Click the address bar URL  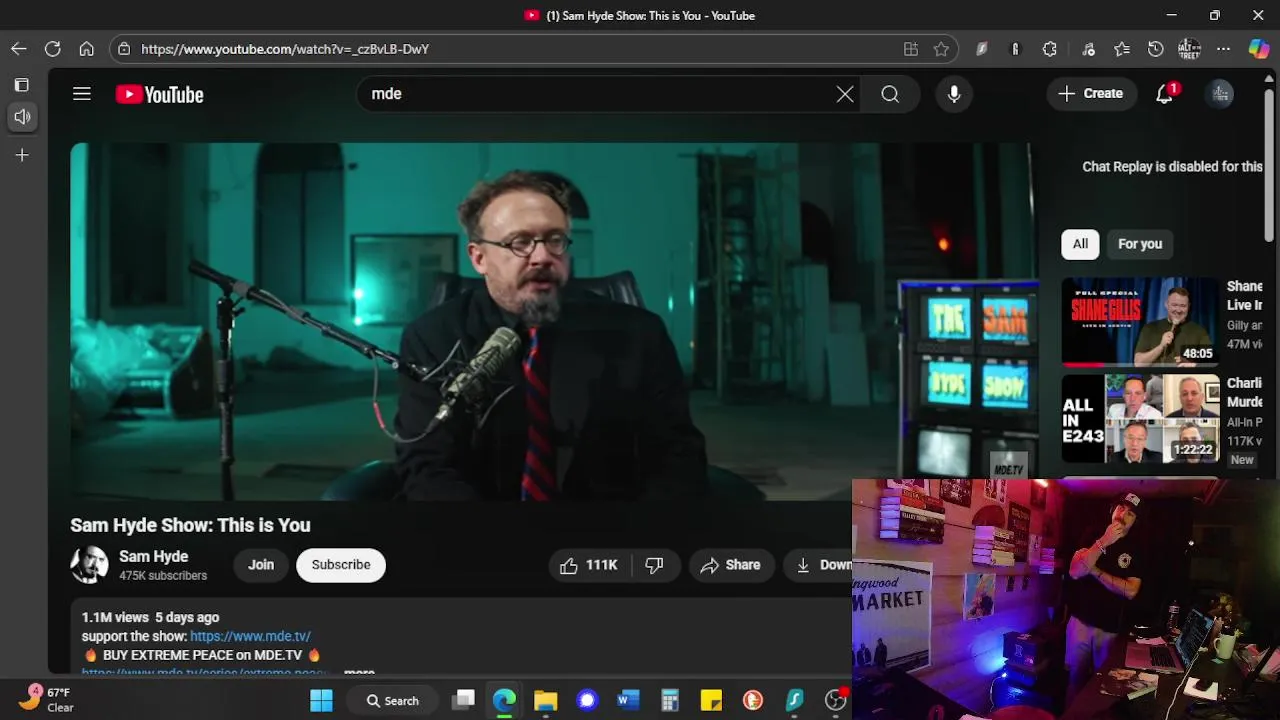285,49
